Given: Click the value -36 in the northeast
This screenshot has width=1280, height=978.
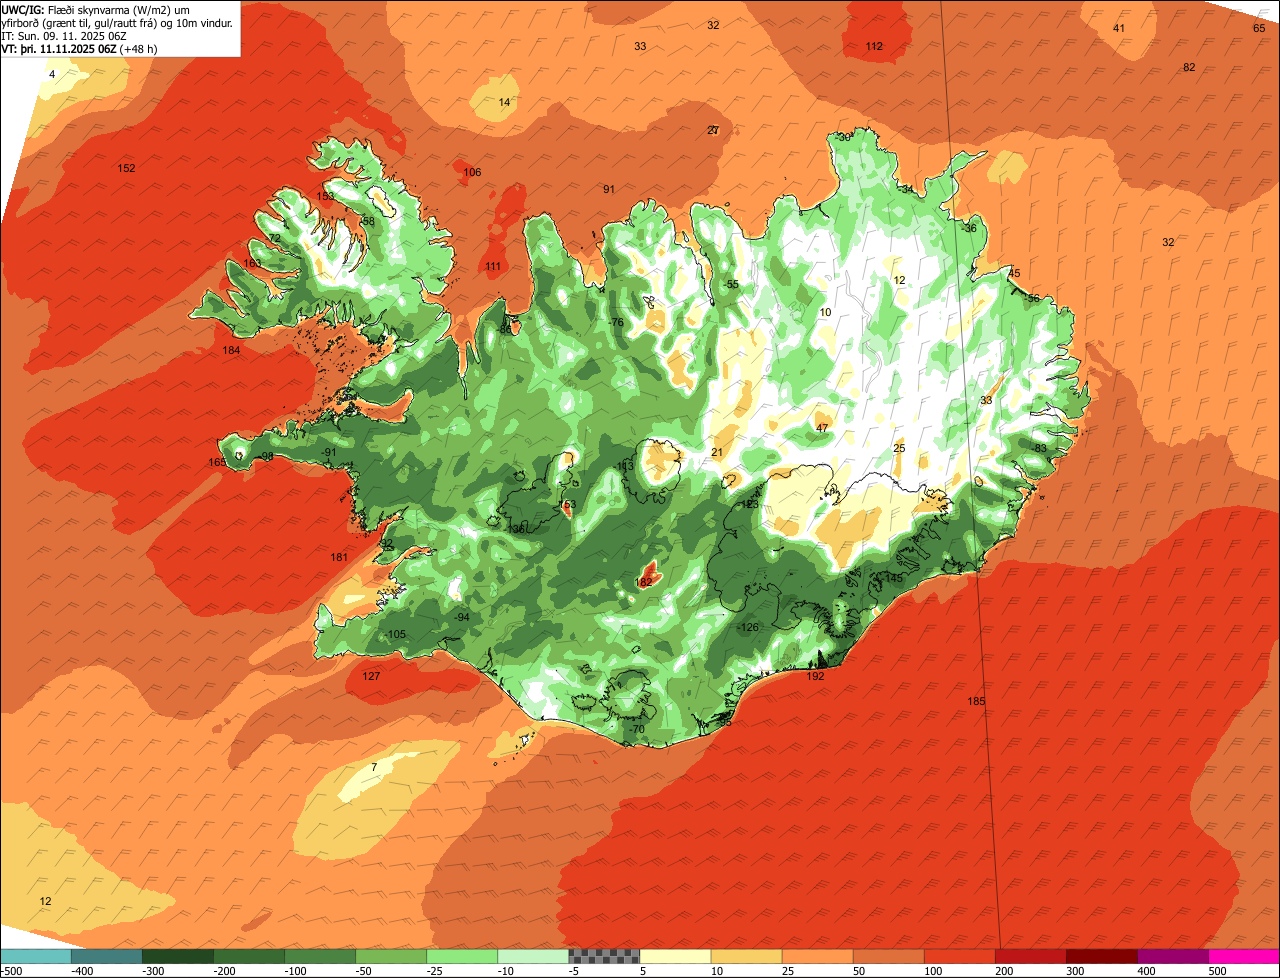Looking at the screenshot, I should click(x=968, y=228).
